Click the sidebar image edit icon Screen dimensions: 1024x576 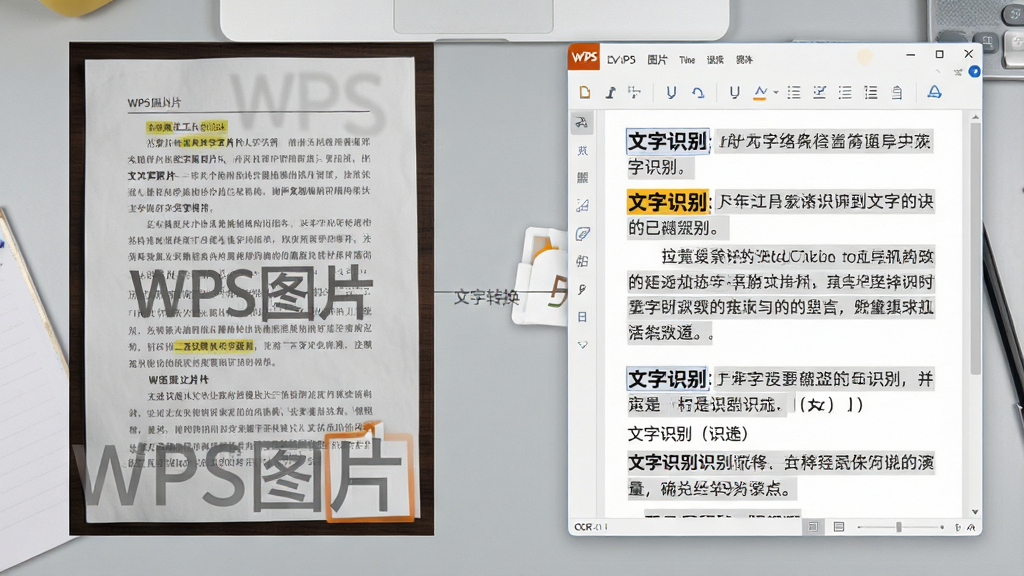click(x=583, y=206)
